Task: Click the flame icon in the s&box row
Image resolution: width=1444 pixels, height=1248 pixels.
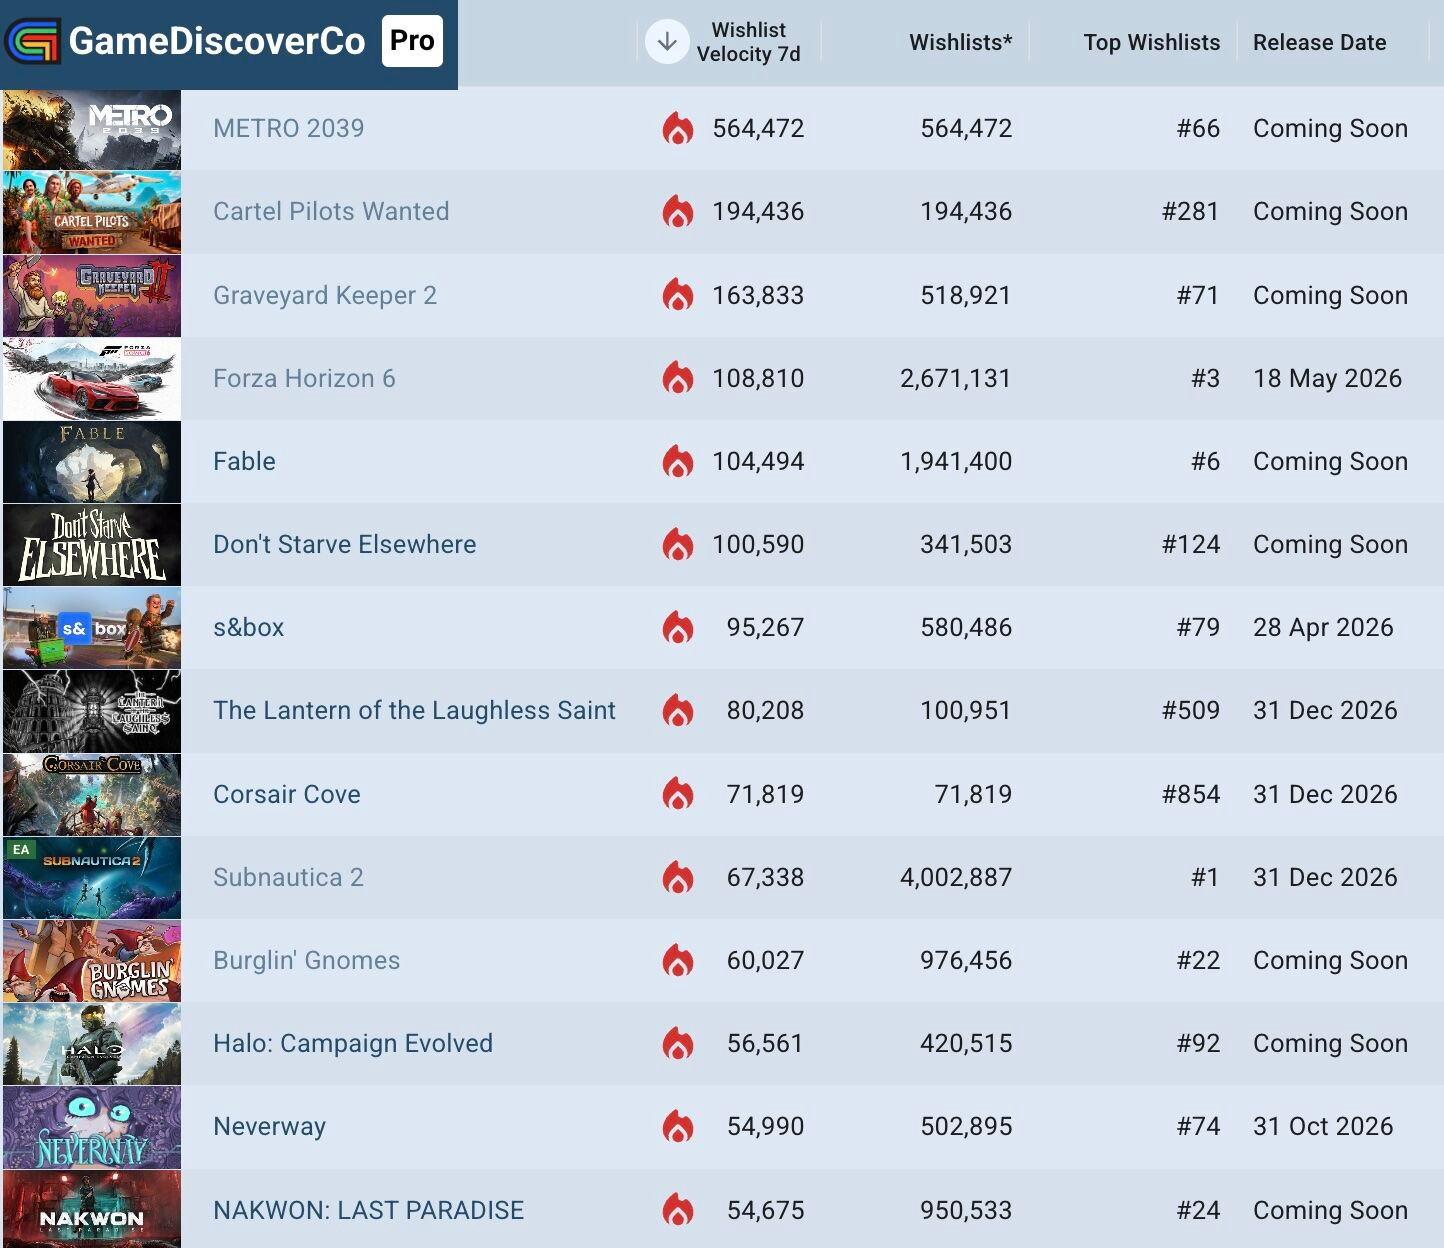Action: pos(678,627)
